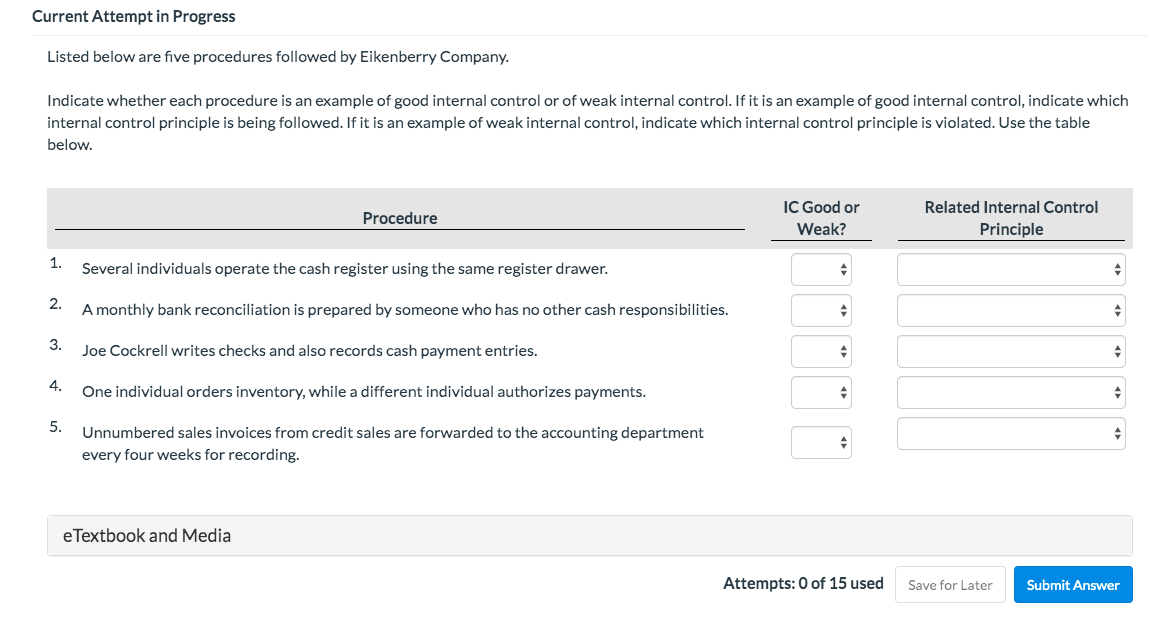This screenshot has height=635, width=1159.
Task: Open the principle dropdown for Joe Cockrell's procedure
Action: [x=1010, y=351]
